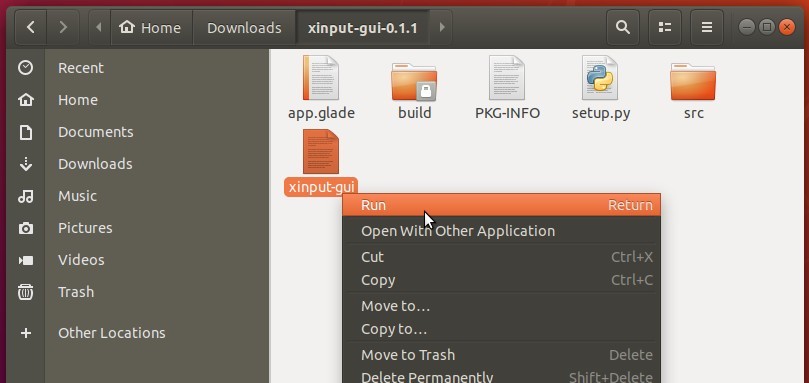Select the src folder icon
The width and height of the screenshot is (809, 383).
coord(693,81)
